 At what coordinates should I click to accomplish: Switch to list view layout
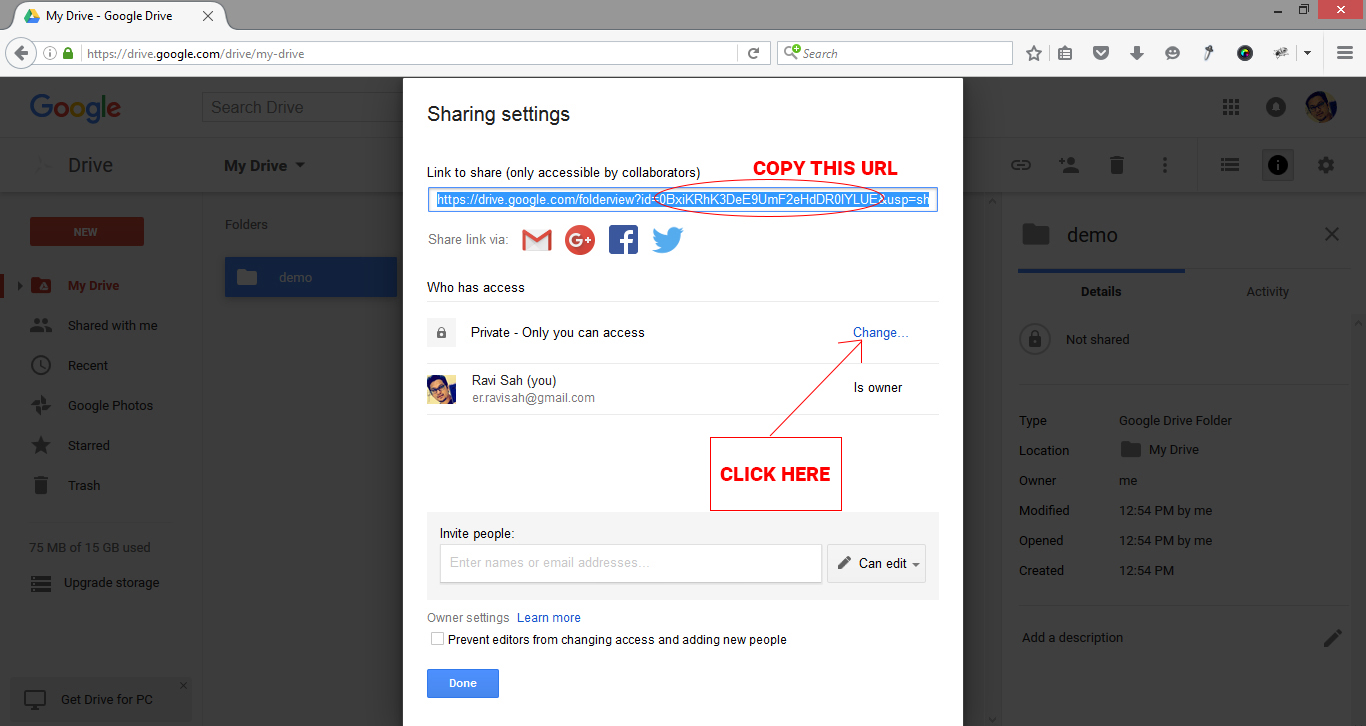coord(1229,164)
